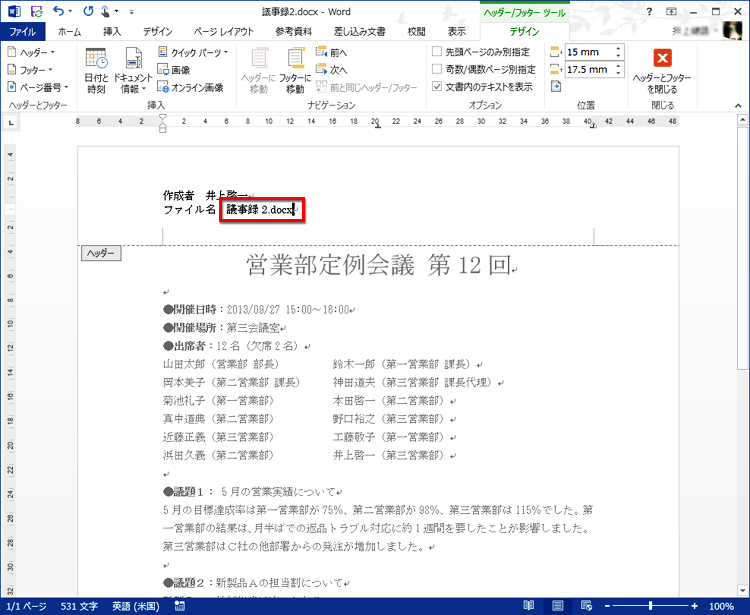Close header and footer with red X
750x615 pixels.
pyautogui.click(x=662, y=58)
